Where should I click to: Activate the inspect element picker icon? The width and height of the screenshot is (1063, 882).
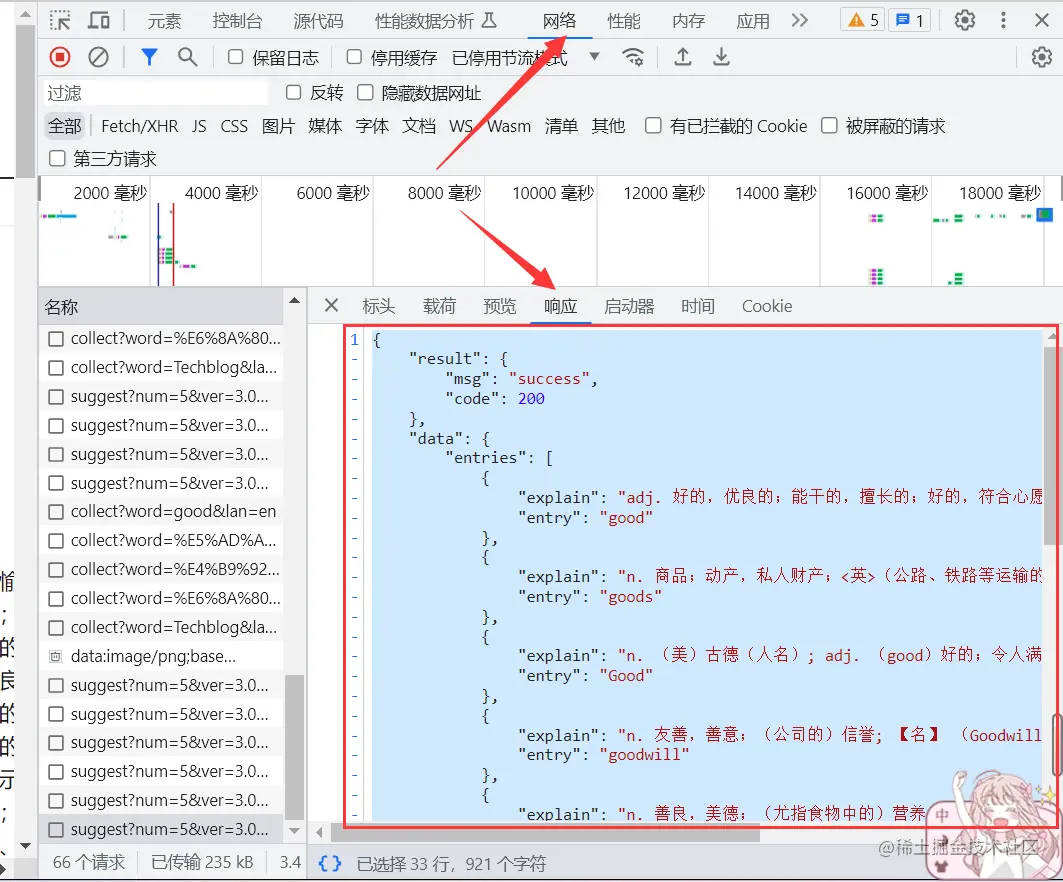coord(60,20)
